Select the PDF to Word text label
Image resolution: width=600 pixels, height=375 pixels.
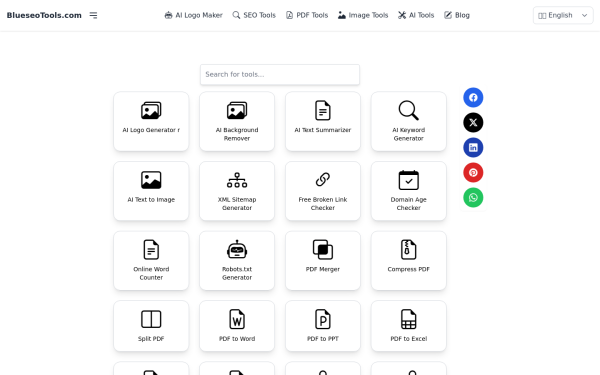(237, 339)
